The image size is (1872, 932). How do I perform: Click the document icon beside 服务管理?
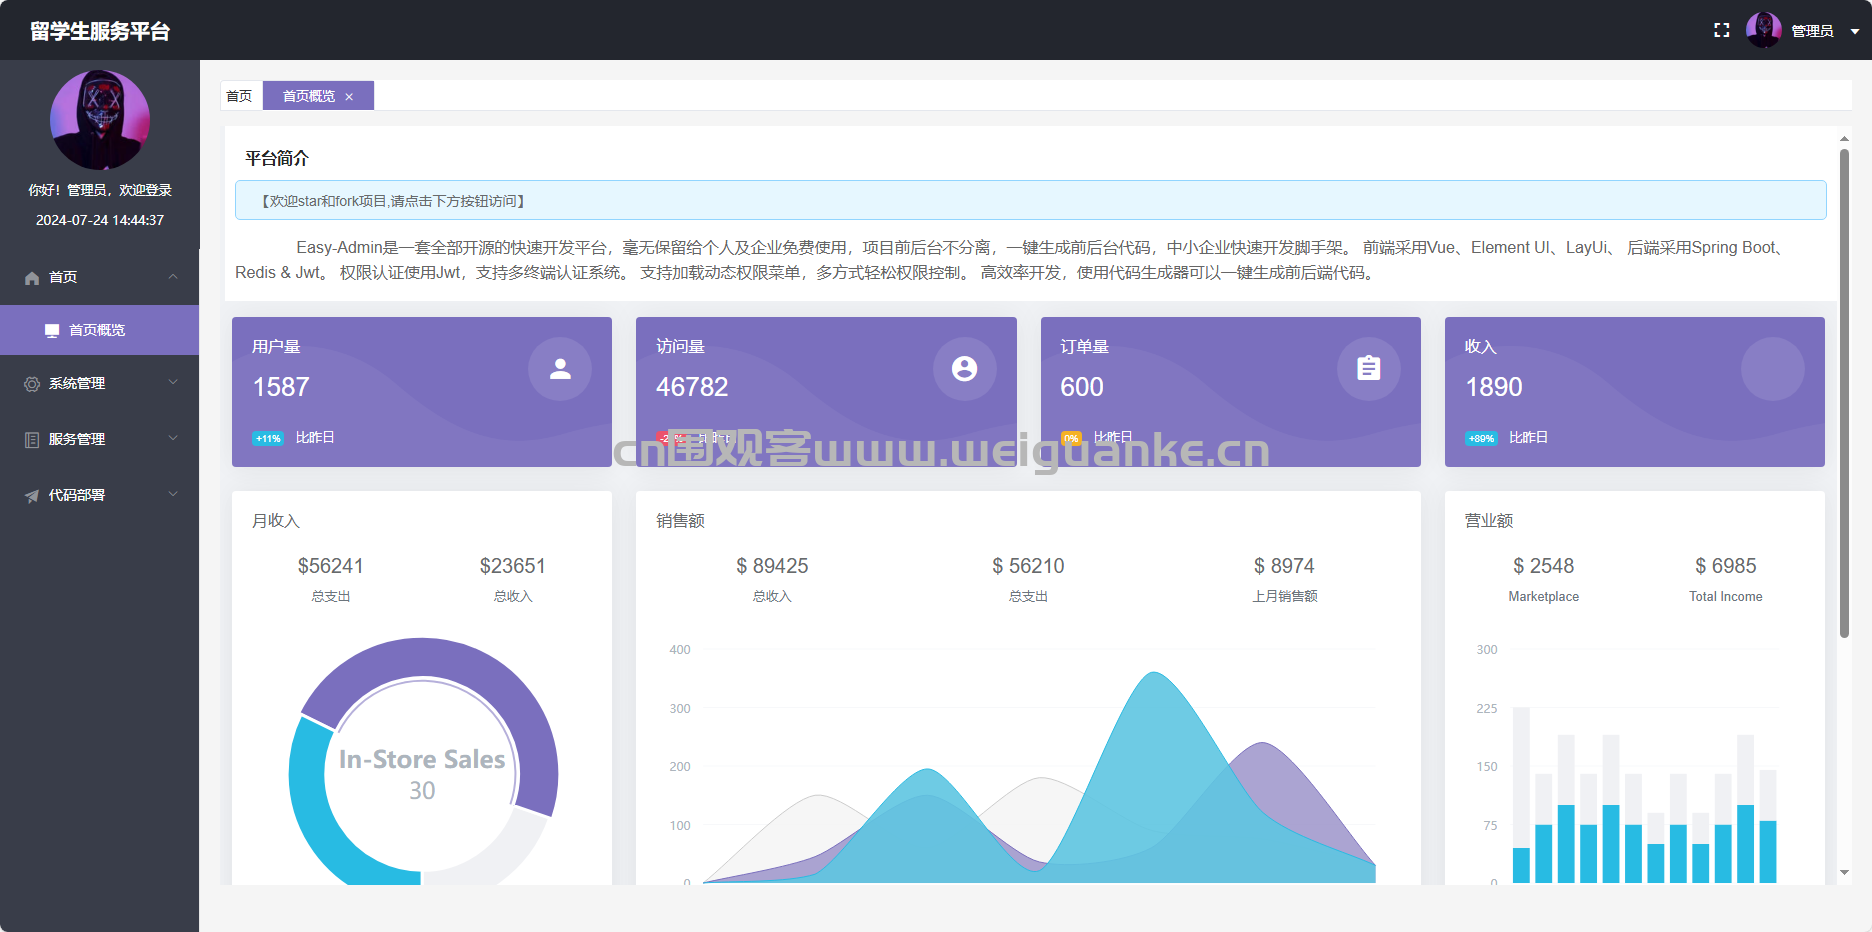click(32, 440)
